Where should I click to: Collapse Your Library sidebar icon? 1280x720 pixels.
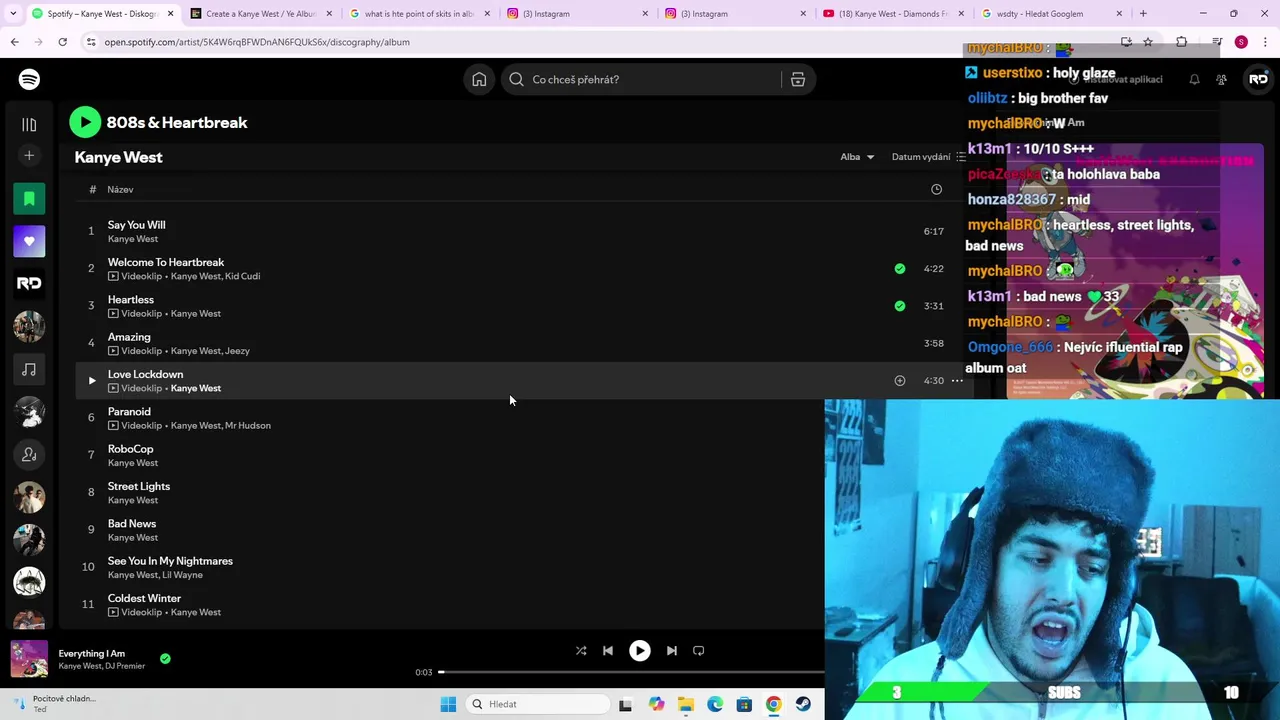pos(29,125)
